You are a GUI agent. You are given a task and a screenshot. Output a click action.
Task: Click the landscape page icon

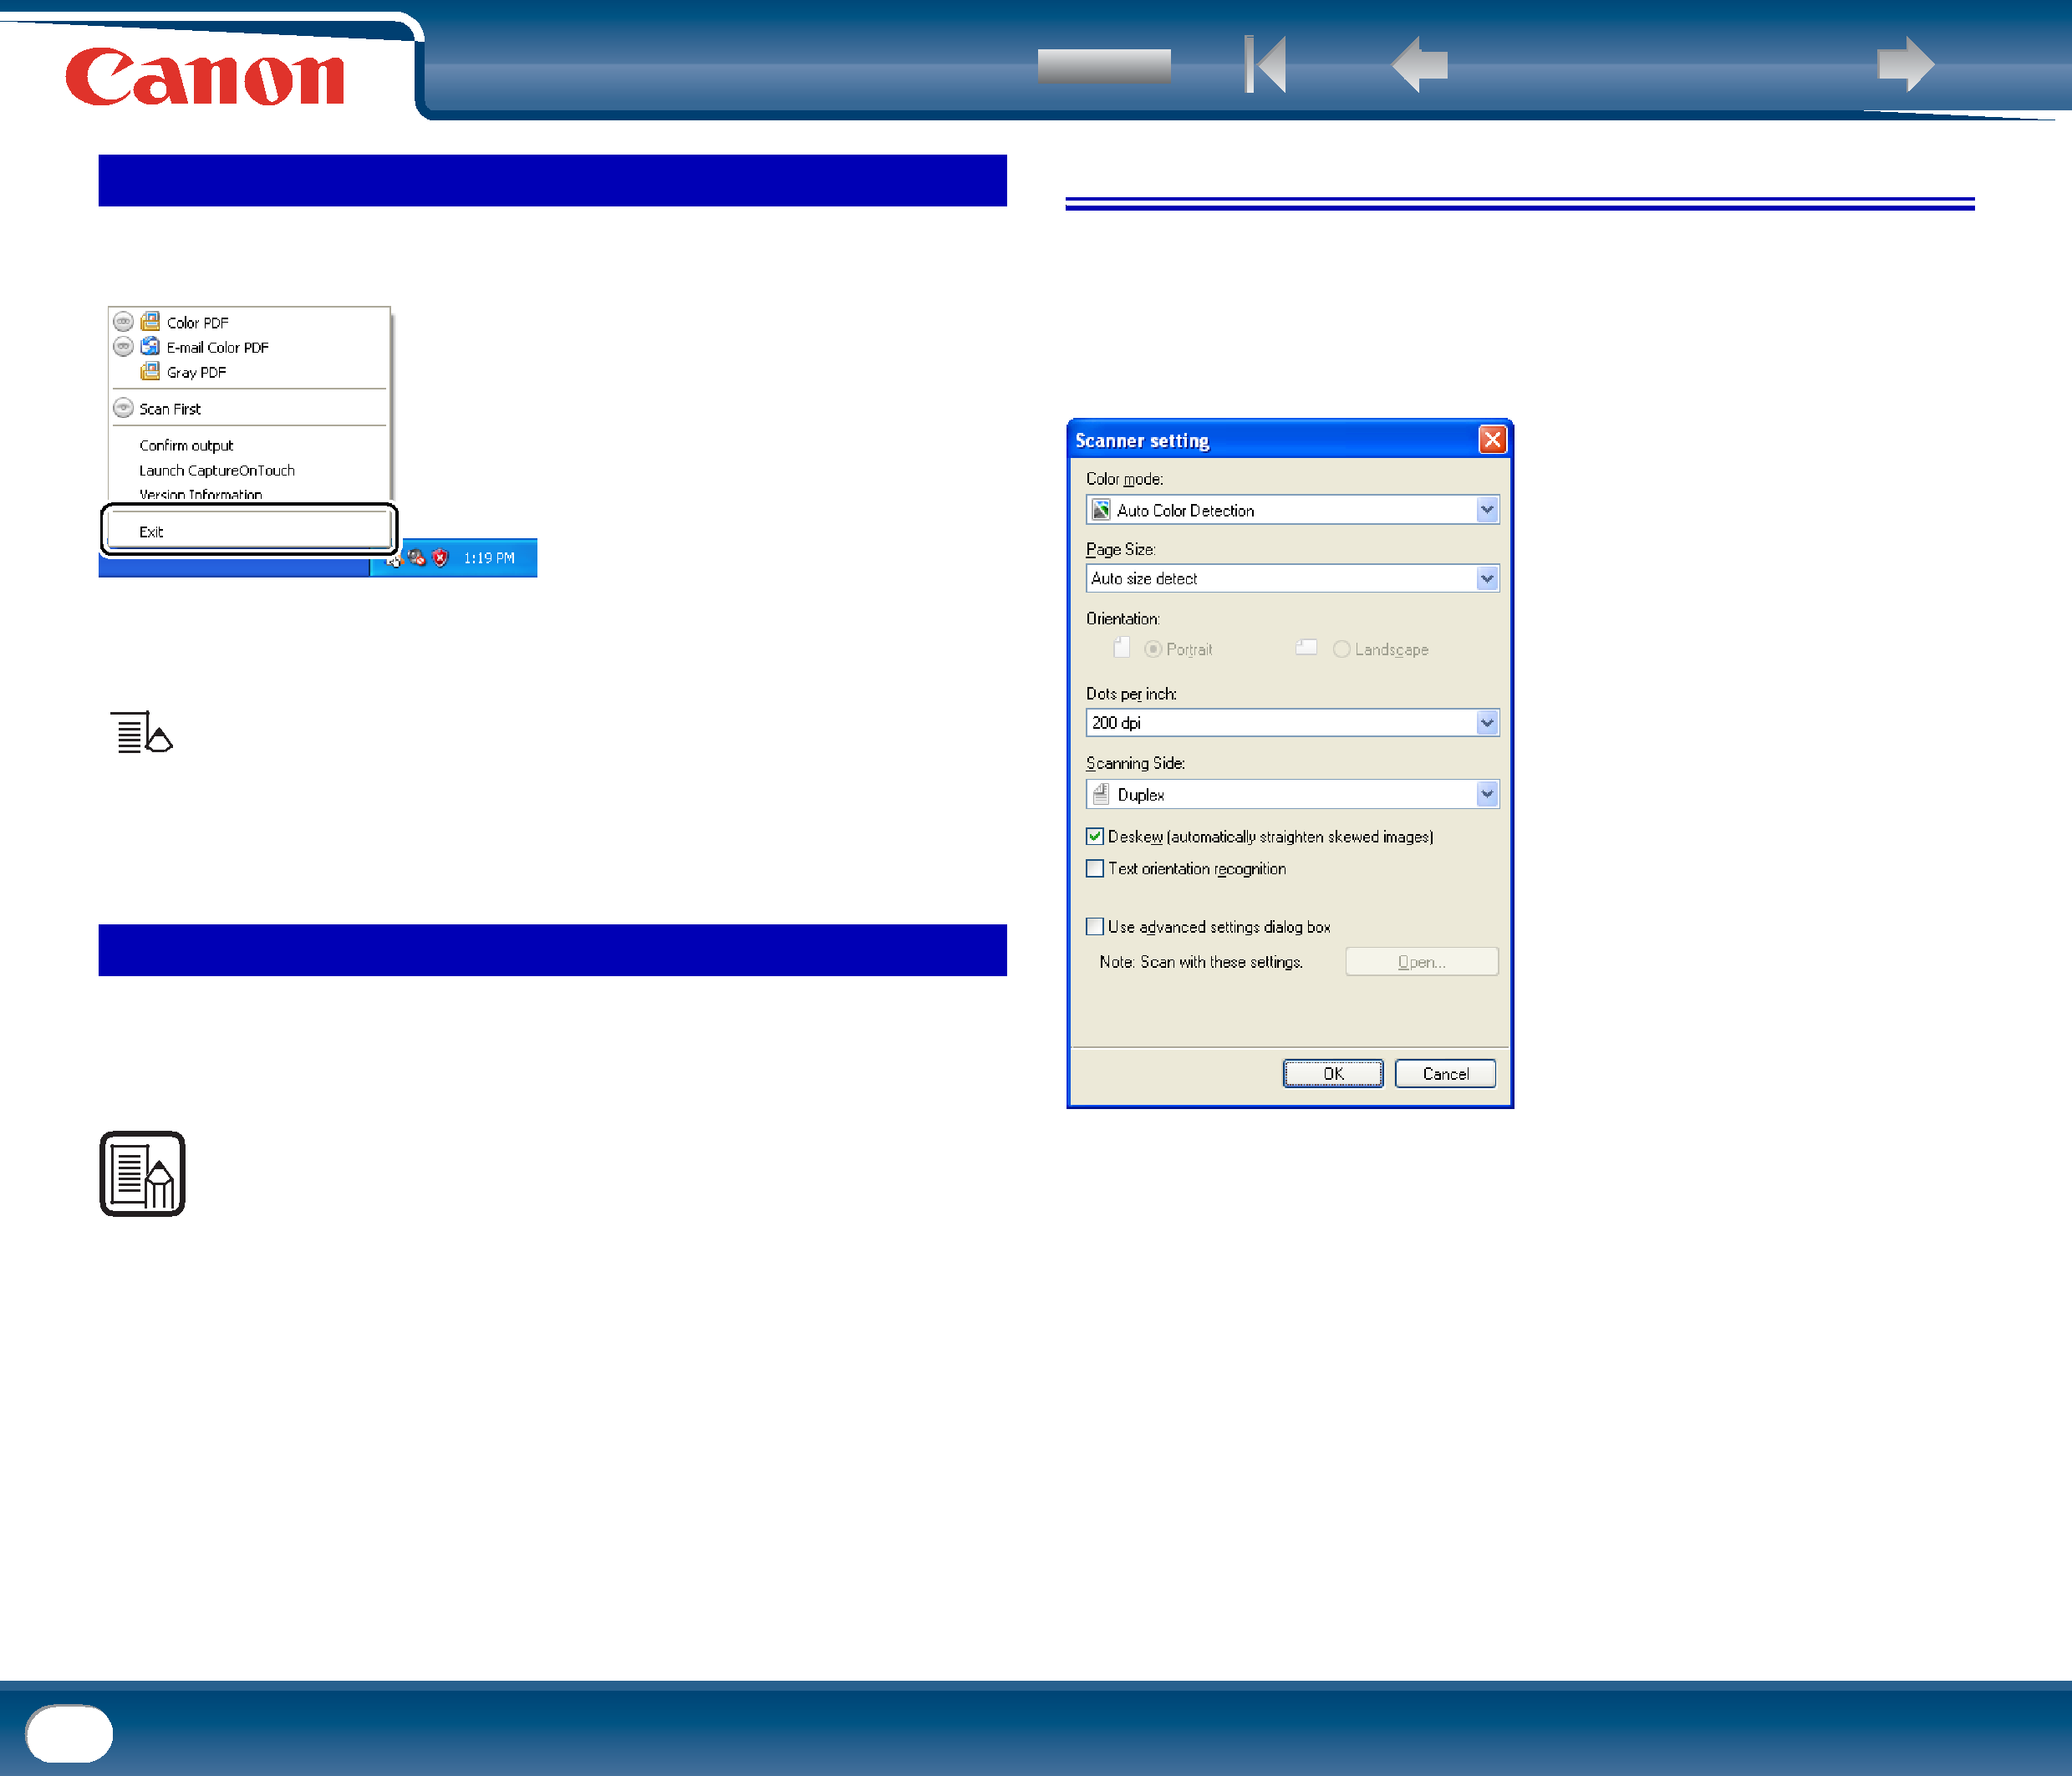1306,647
